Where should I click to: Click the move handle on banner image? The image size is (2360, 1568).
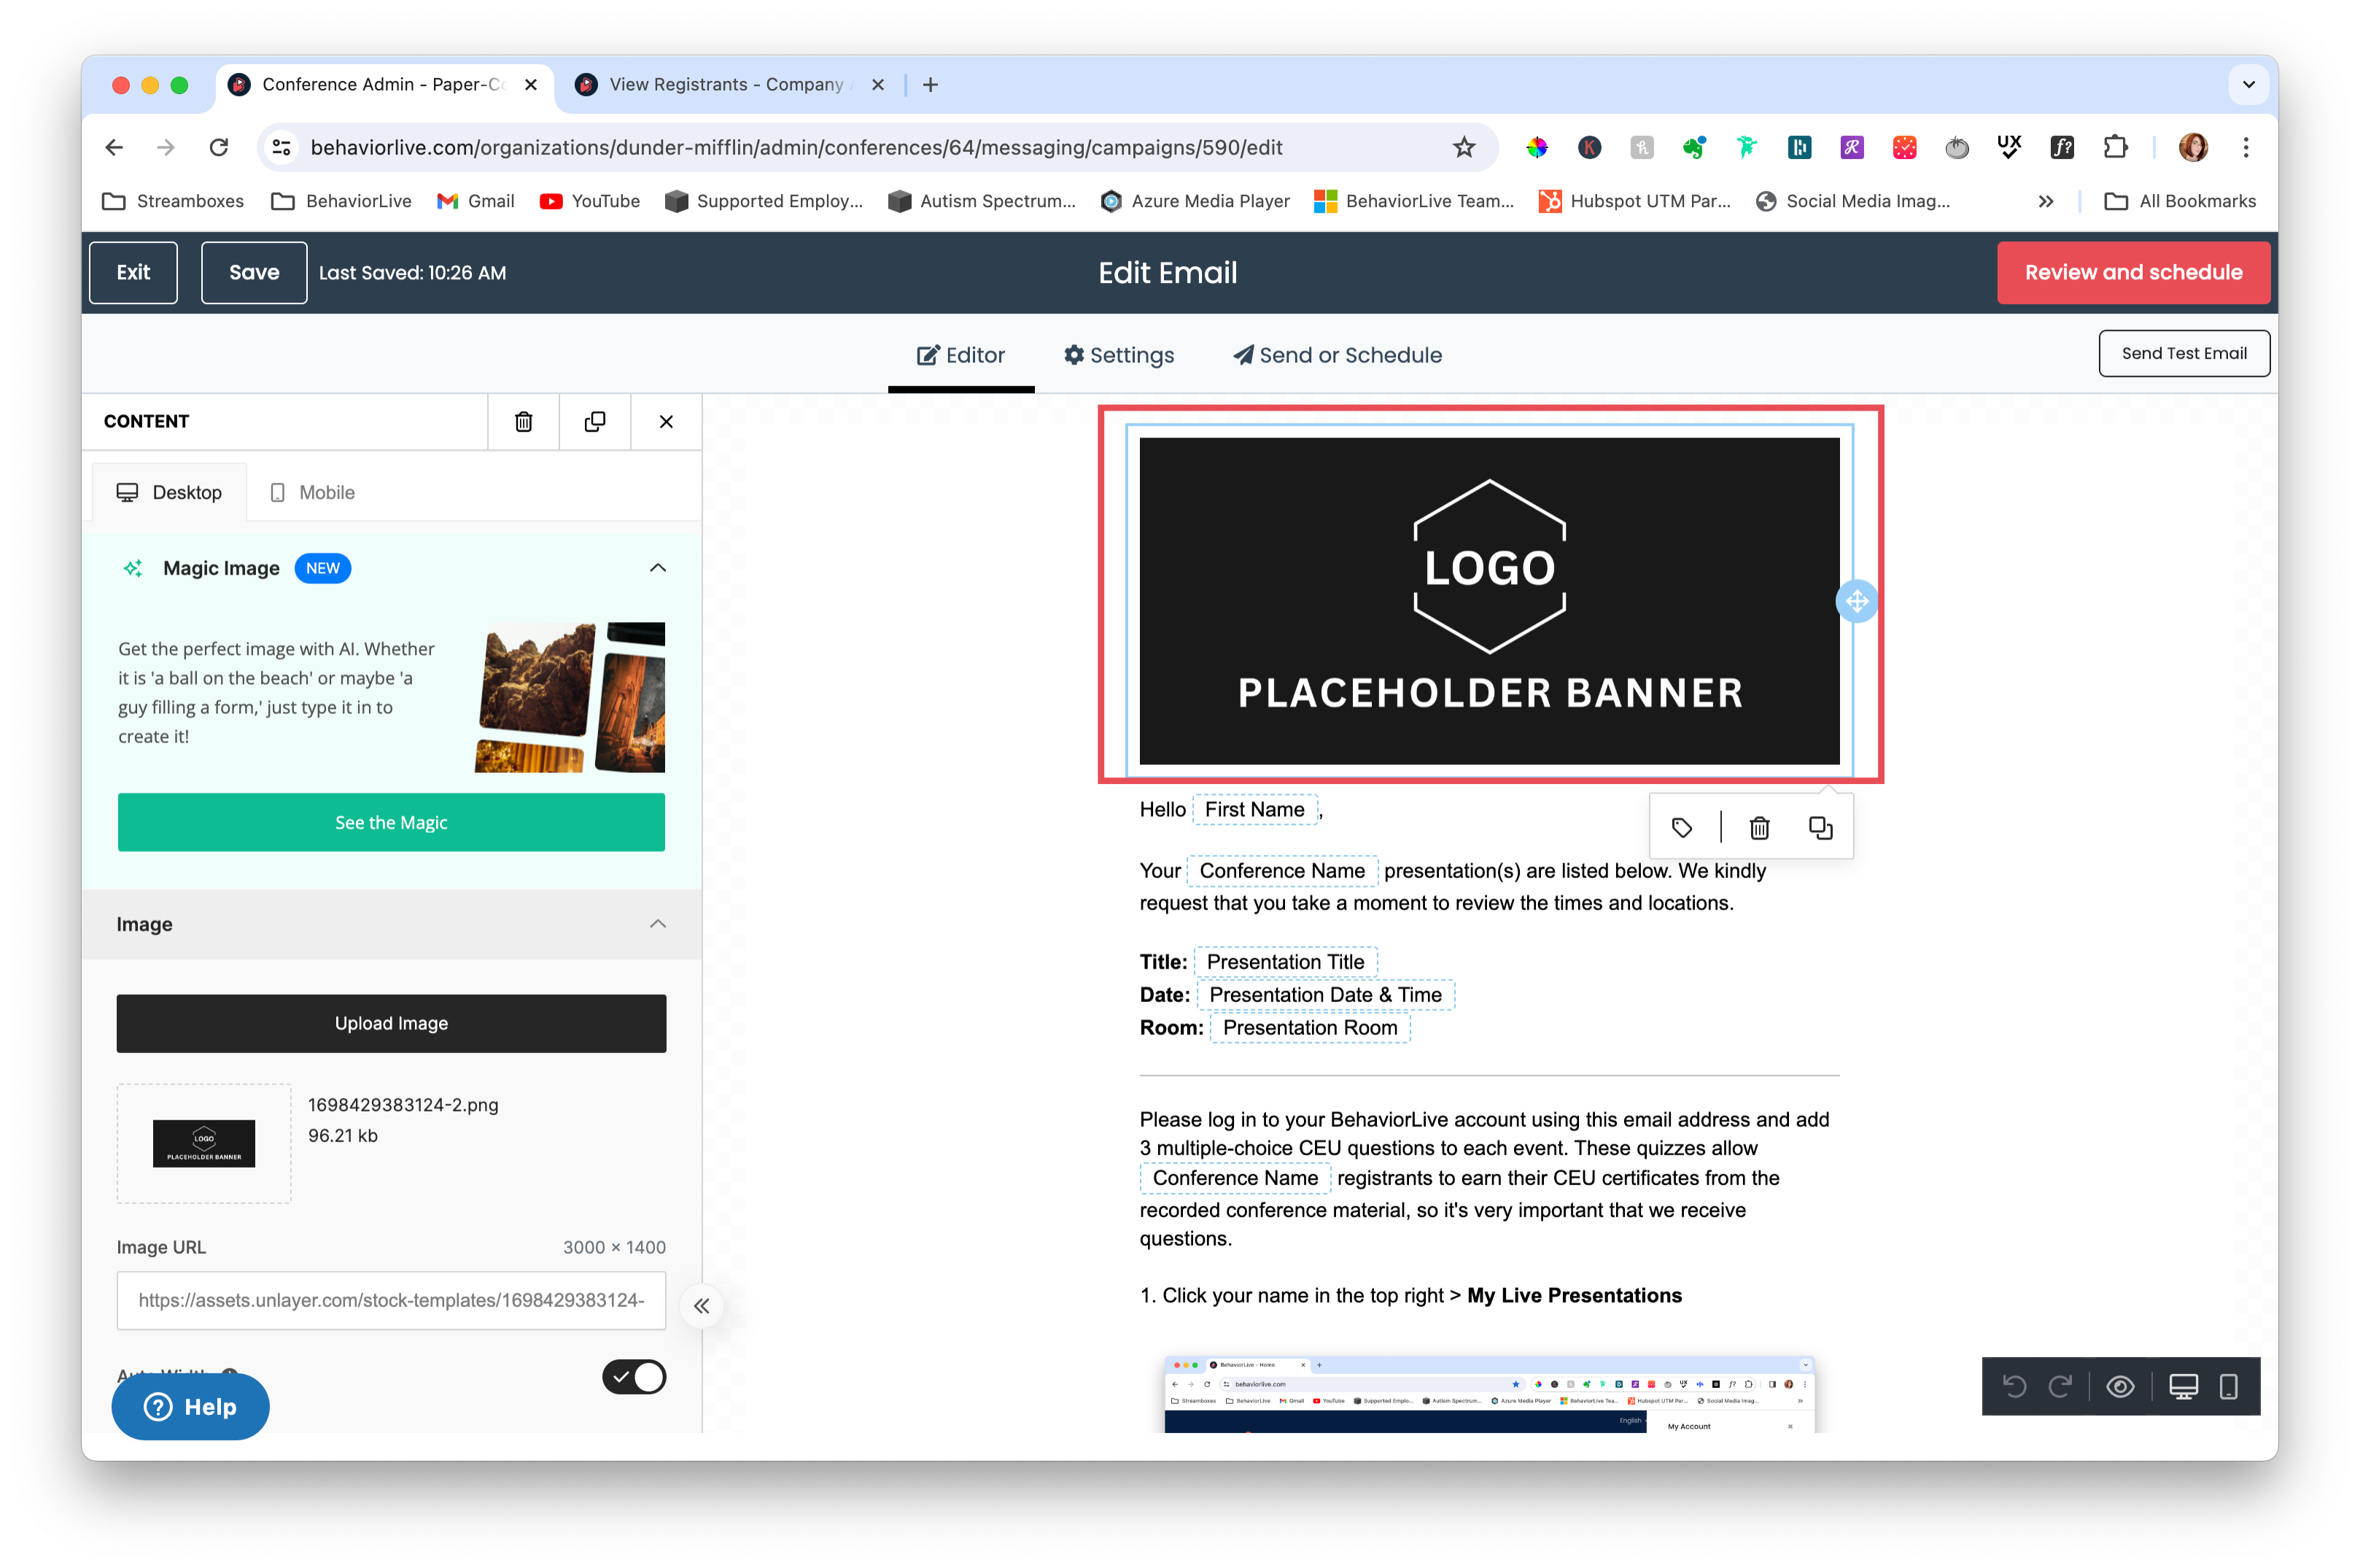pos(1857,601)
